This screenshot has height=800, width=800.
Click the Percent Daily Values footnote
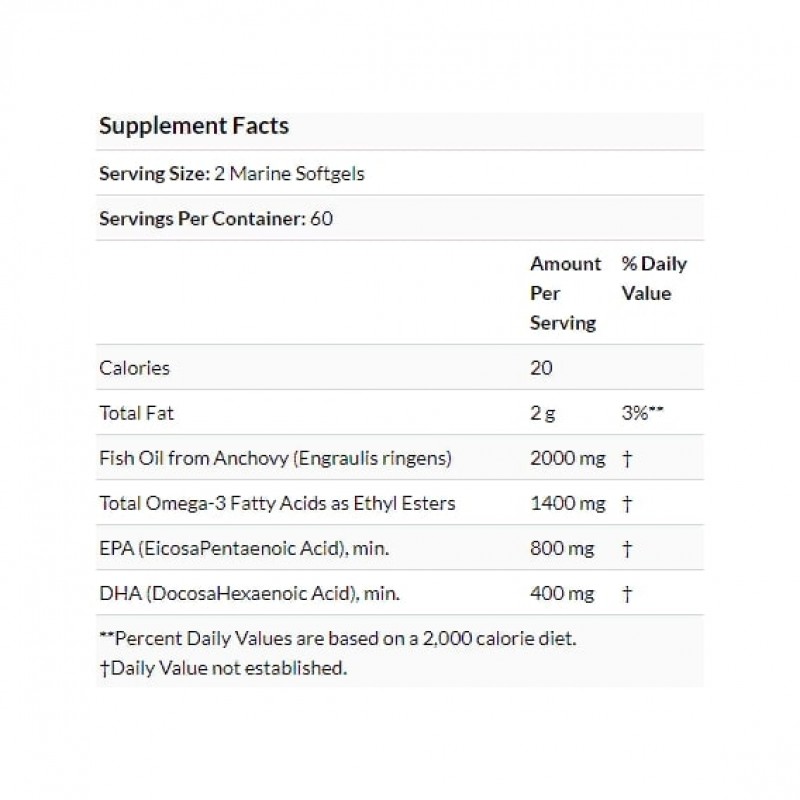pyautogui.click(x=338, y=638)
